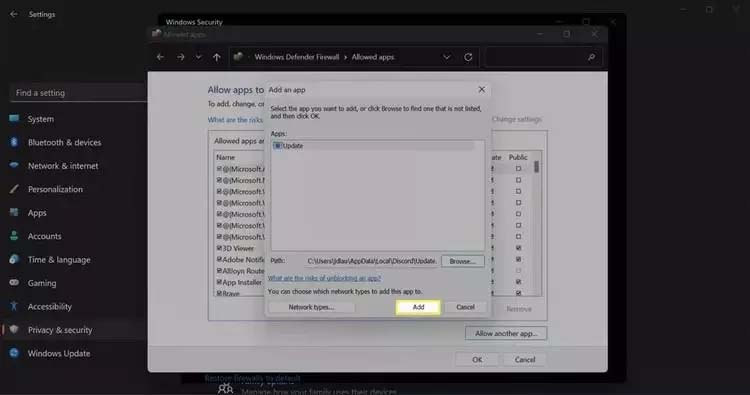The height and width of the screenshot is (395, 750).
Task: Open recent locations dropdown arrow
Action: click(198, 57)
